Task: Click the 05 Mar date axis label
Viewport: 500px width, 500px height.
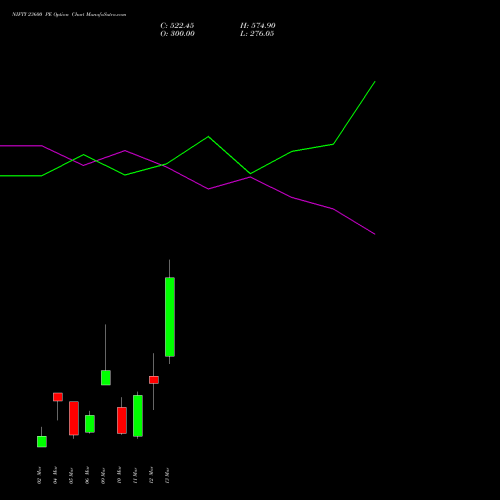Action: [71, 475]
